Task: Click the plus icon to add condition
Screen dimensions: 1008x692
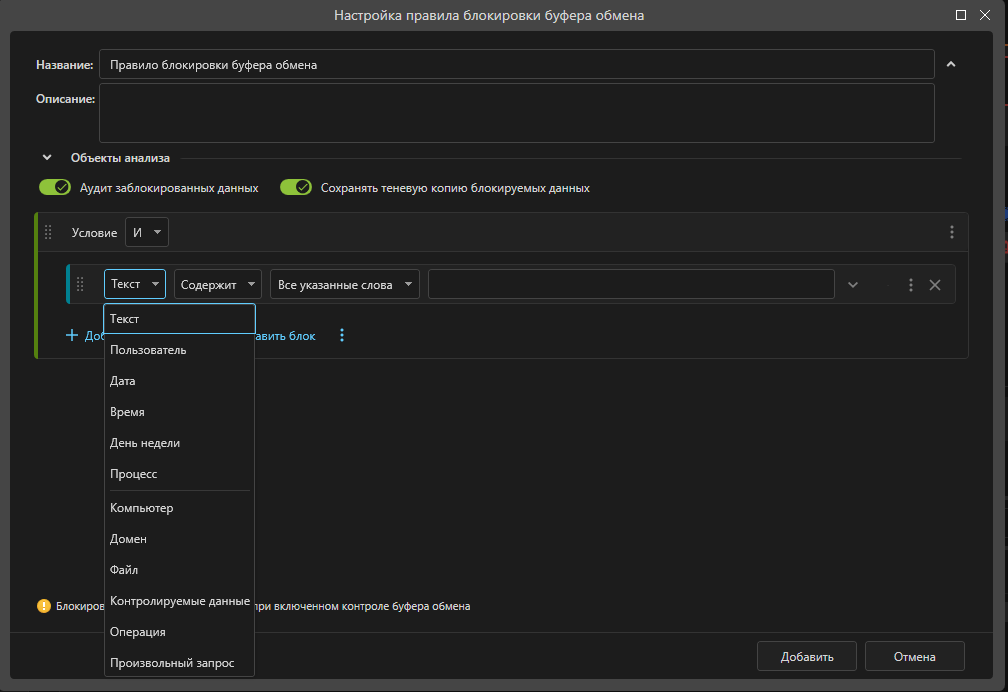Action: 72,336
